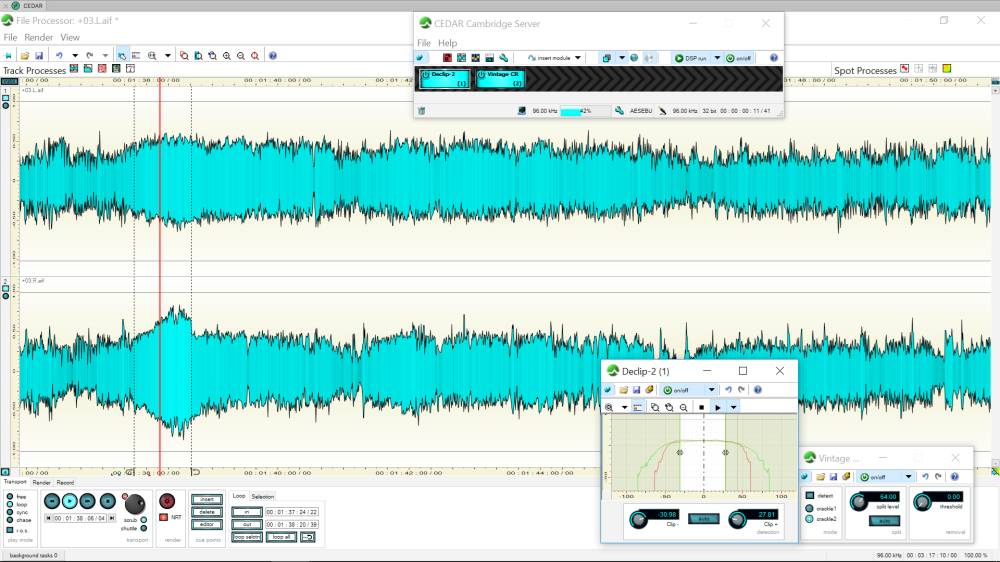Click the insert cue point button
This screenshot has height=562, width=1000.
[207, 499]
